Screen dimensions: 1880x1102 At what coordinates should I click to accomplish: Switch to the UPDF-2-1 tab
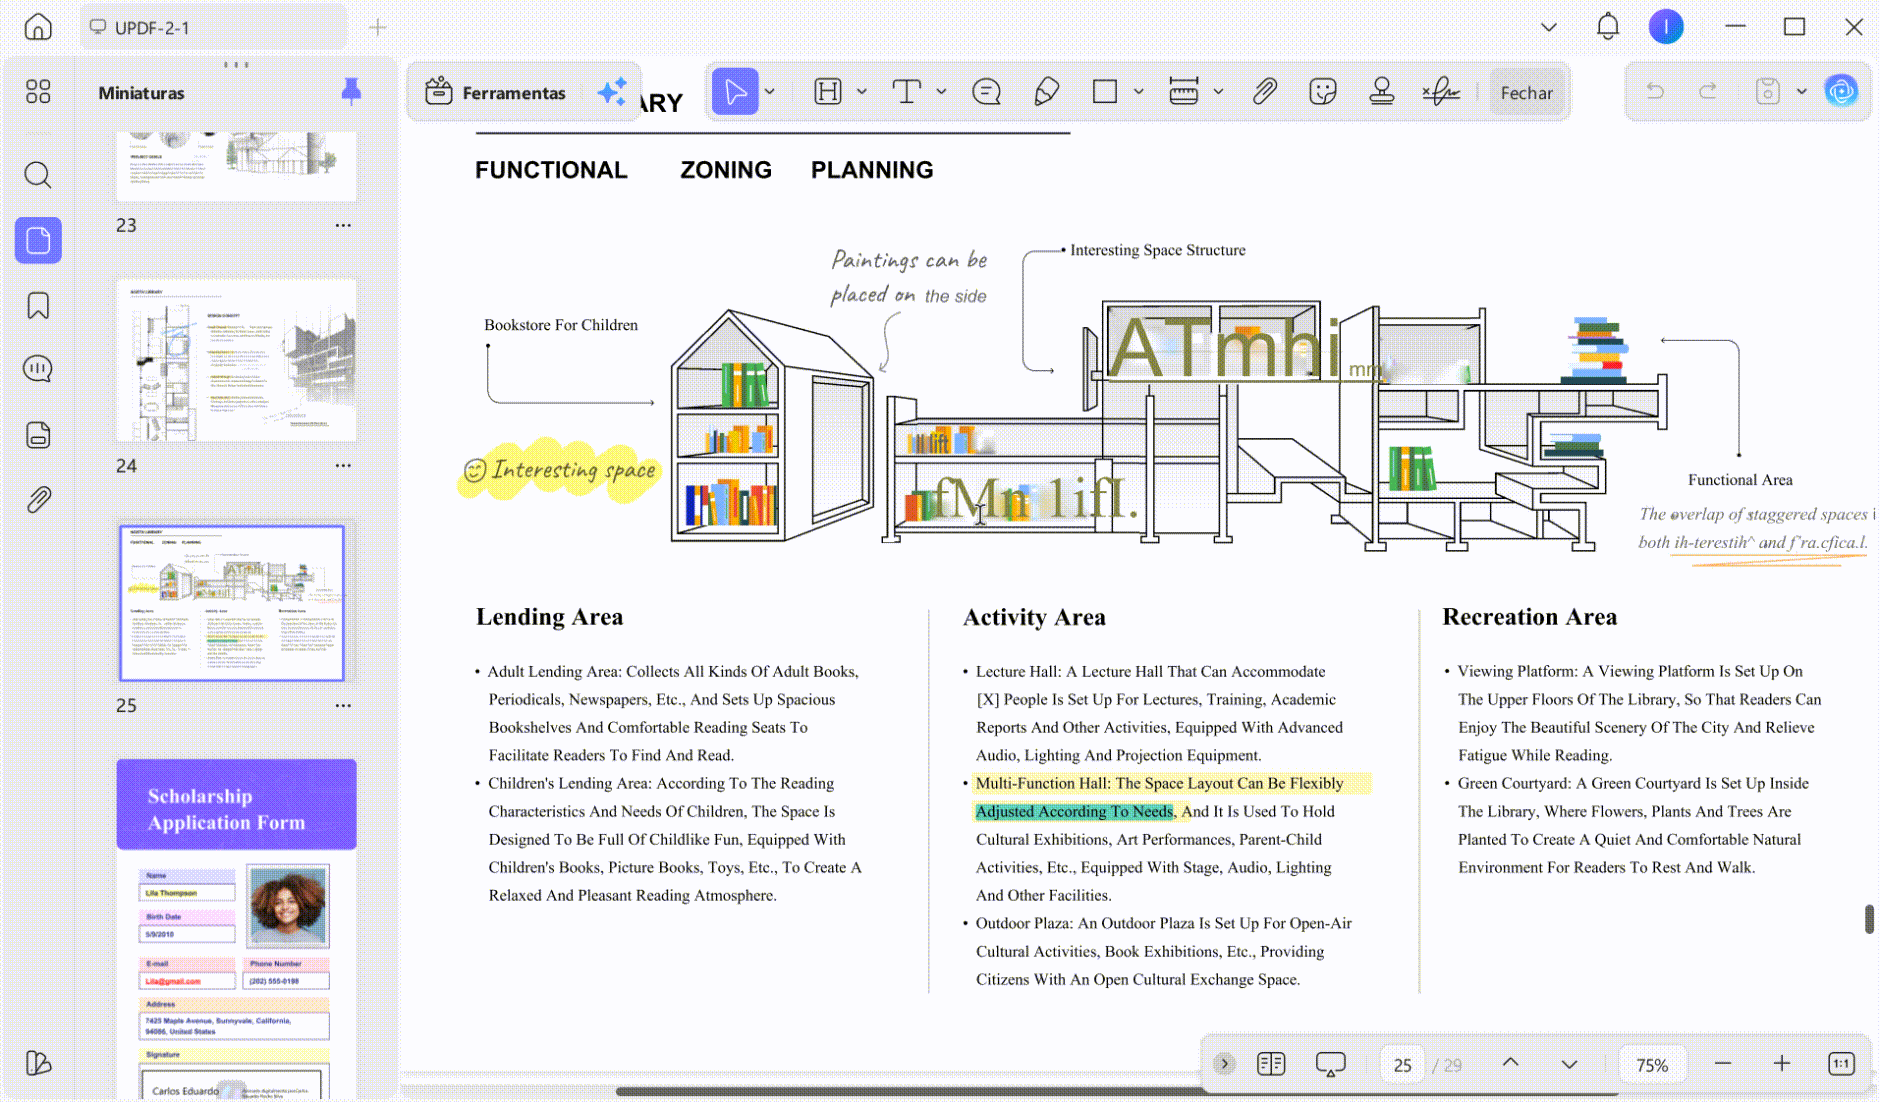[x=213, y=28]
